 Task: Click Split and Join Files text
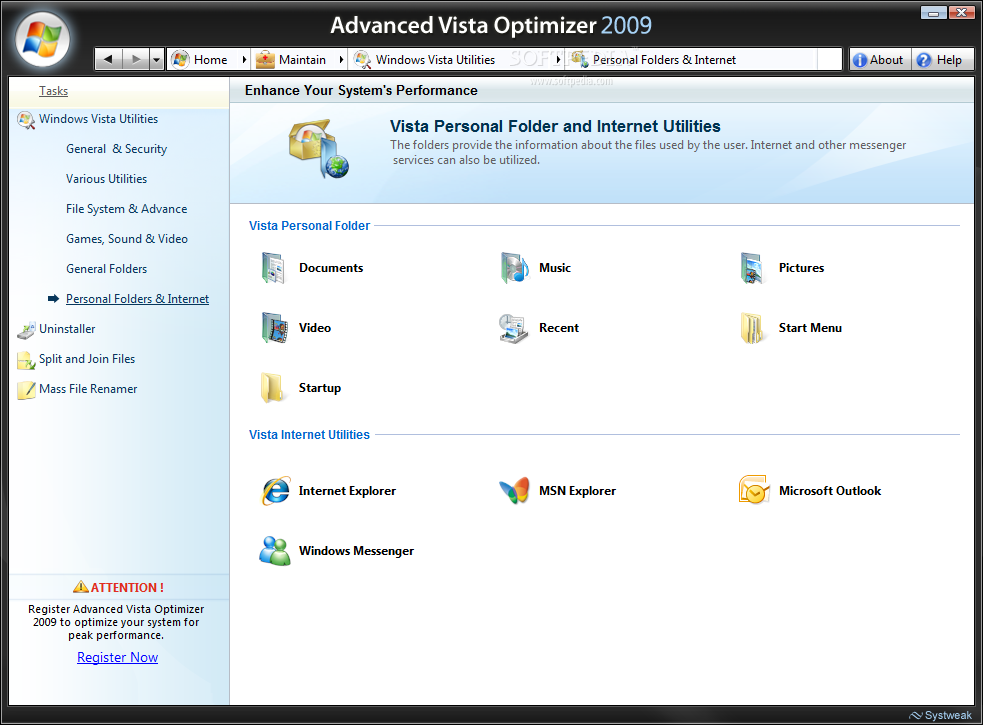[x=87, y=359]
